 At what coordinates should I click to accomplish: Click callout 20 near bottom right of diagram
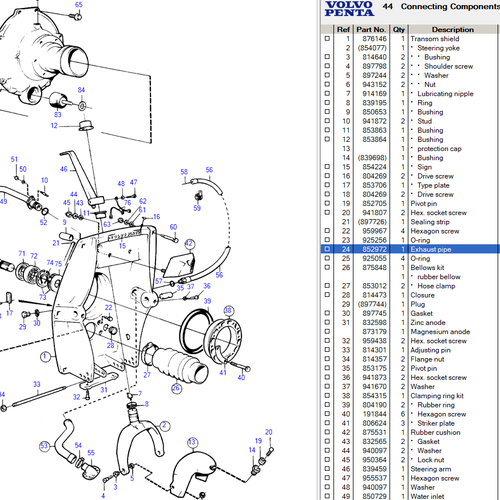tap(269, 432)
